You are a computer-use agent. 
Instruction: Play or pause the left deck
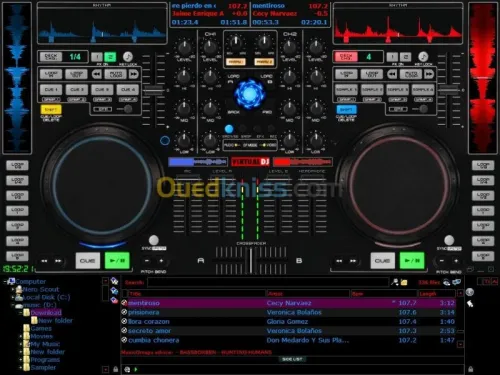click(x=117, y=260)
